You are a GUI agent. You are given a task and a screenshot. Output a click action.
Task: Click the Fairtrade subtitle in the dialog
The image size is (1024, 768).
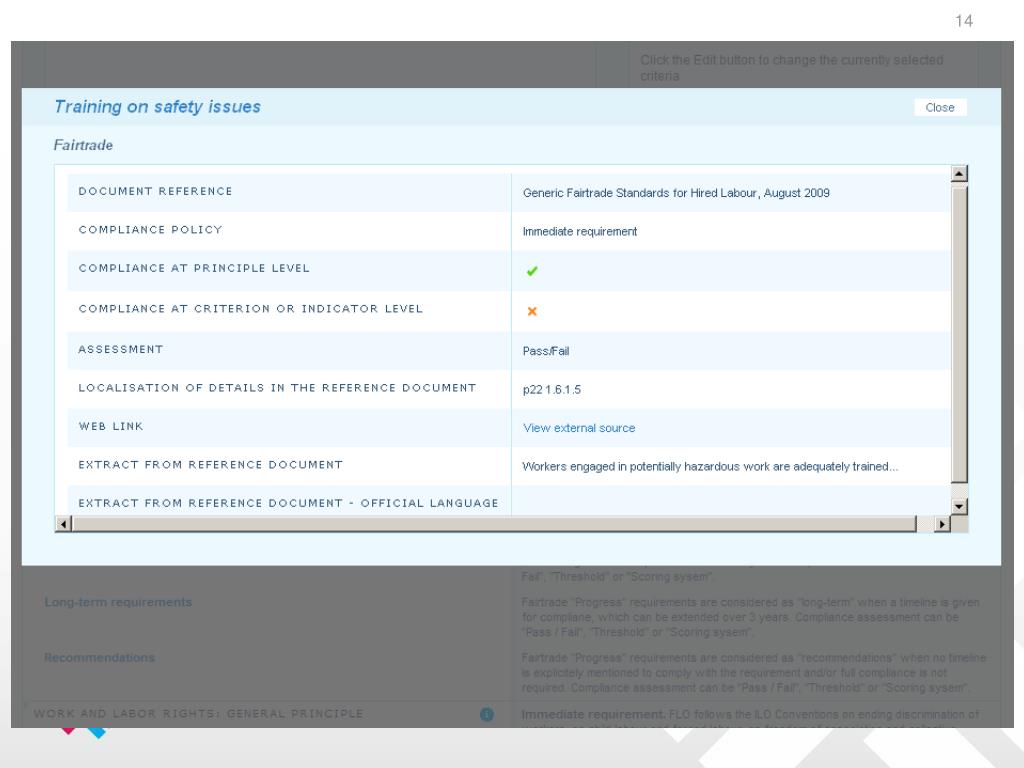tap(83, 145)
